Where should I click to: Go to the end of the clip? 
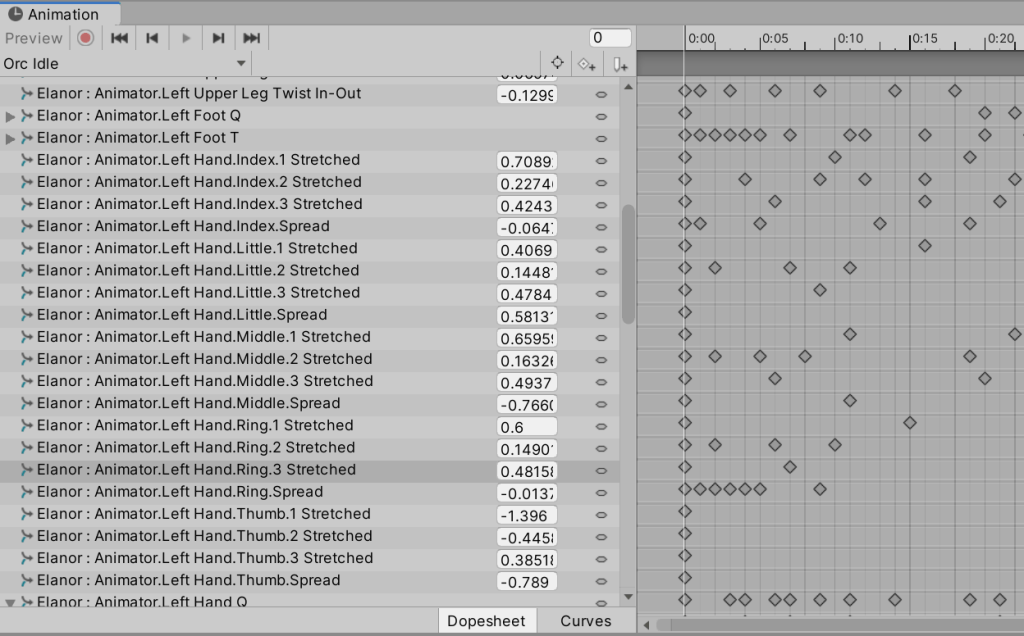pyautogui.click(x=251, y=38)
